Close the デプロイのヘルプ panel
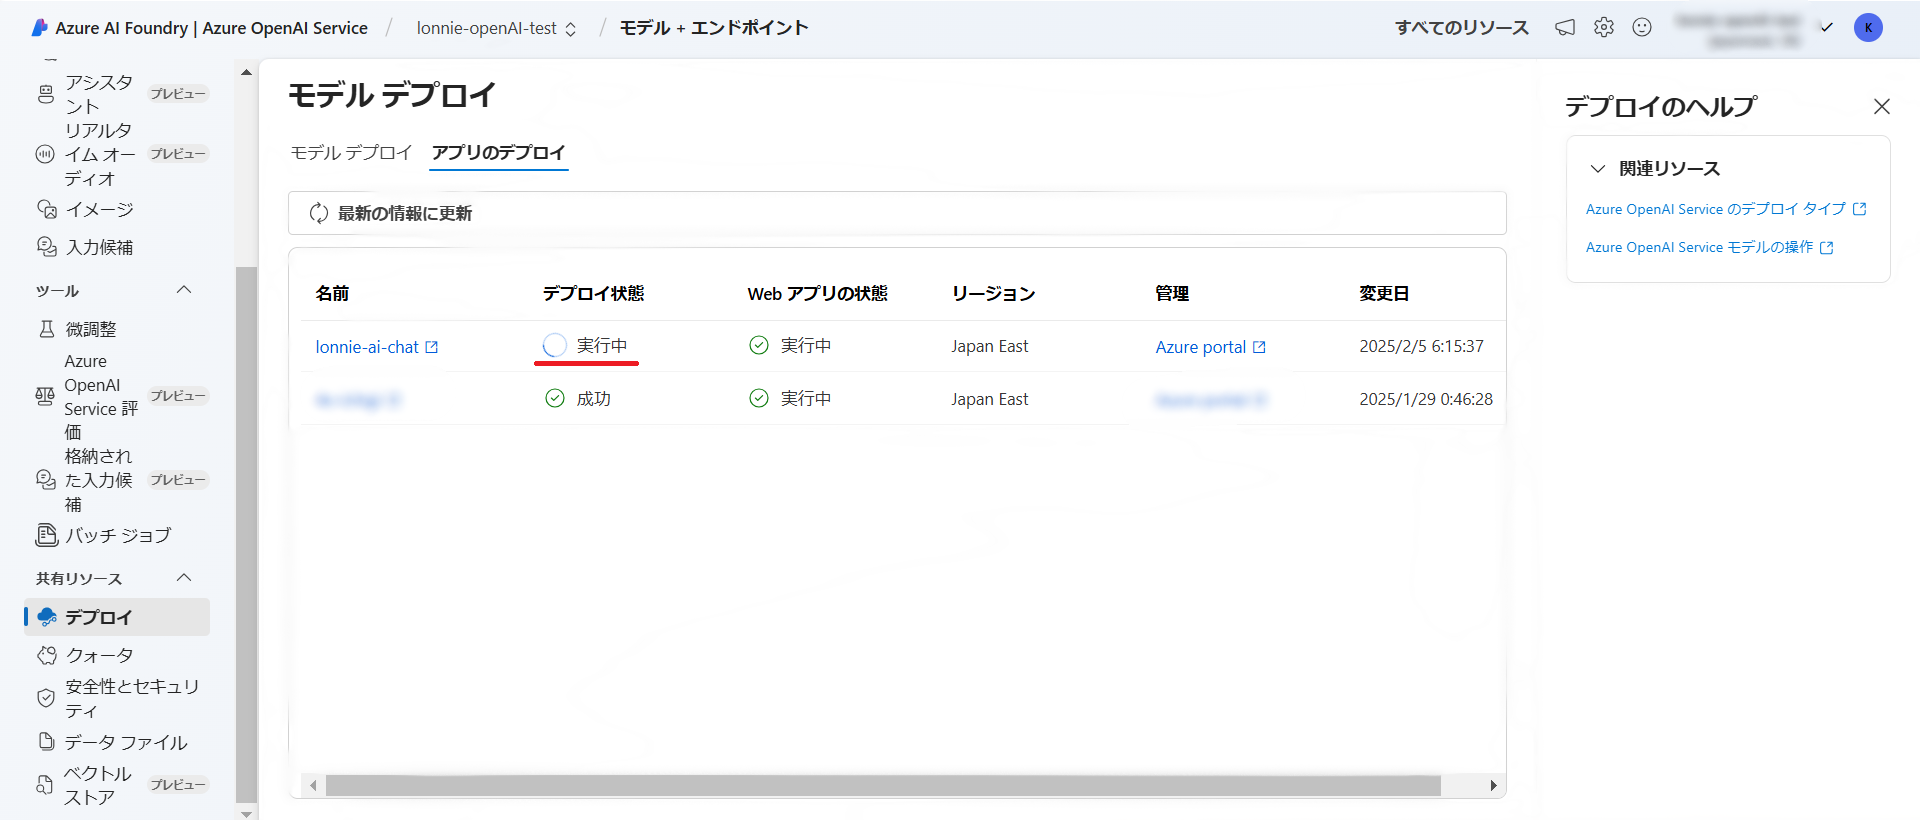The image size is (1920, 820). click(1882, 106)
